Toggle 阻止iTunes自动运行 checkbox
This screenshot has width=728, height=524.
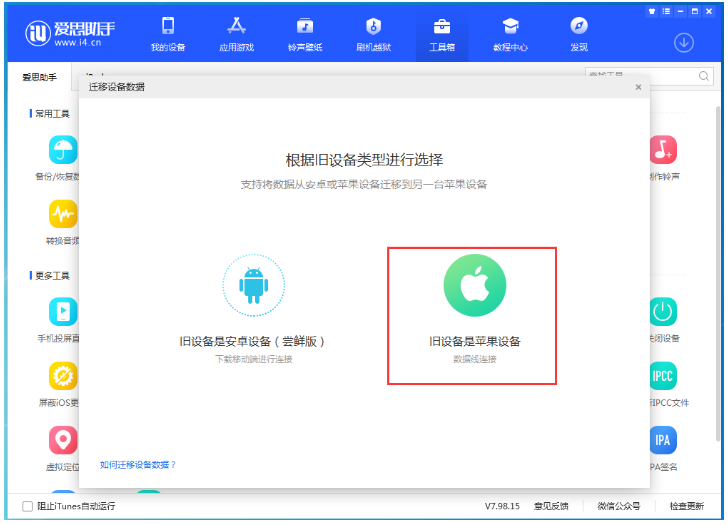[x=27, y=506]
